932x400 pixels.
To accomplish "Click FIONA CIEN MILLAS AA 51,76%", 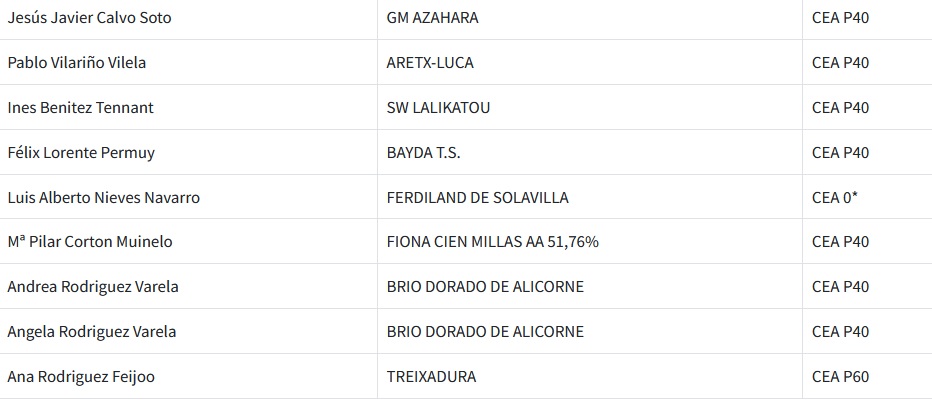I will pos(492,242).
